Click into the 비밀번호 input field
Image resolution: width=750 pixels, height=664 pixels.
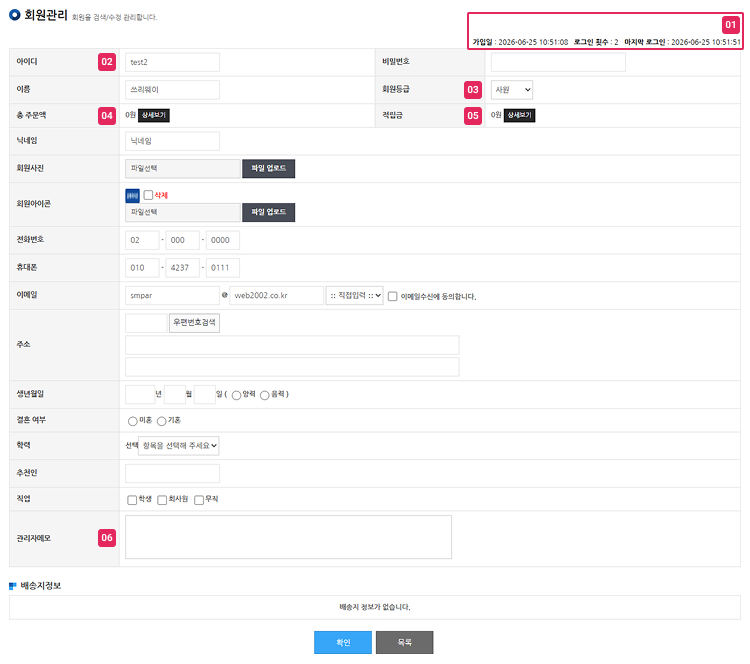558,62
